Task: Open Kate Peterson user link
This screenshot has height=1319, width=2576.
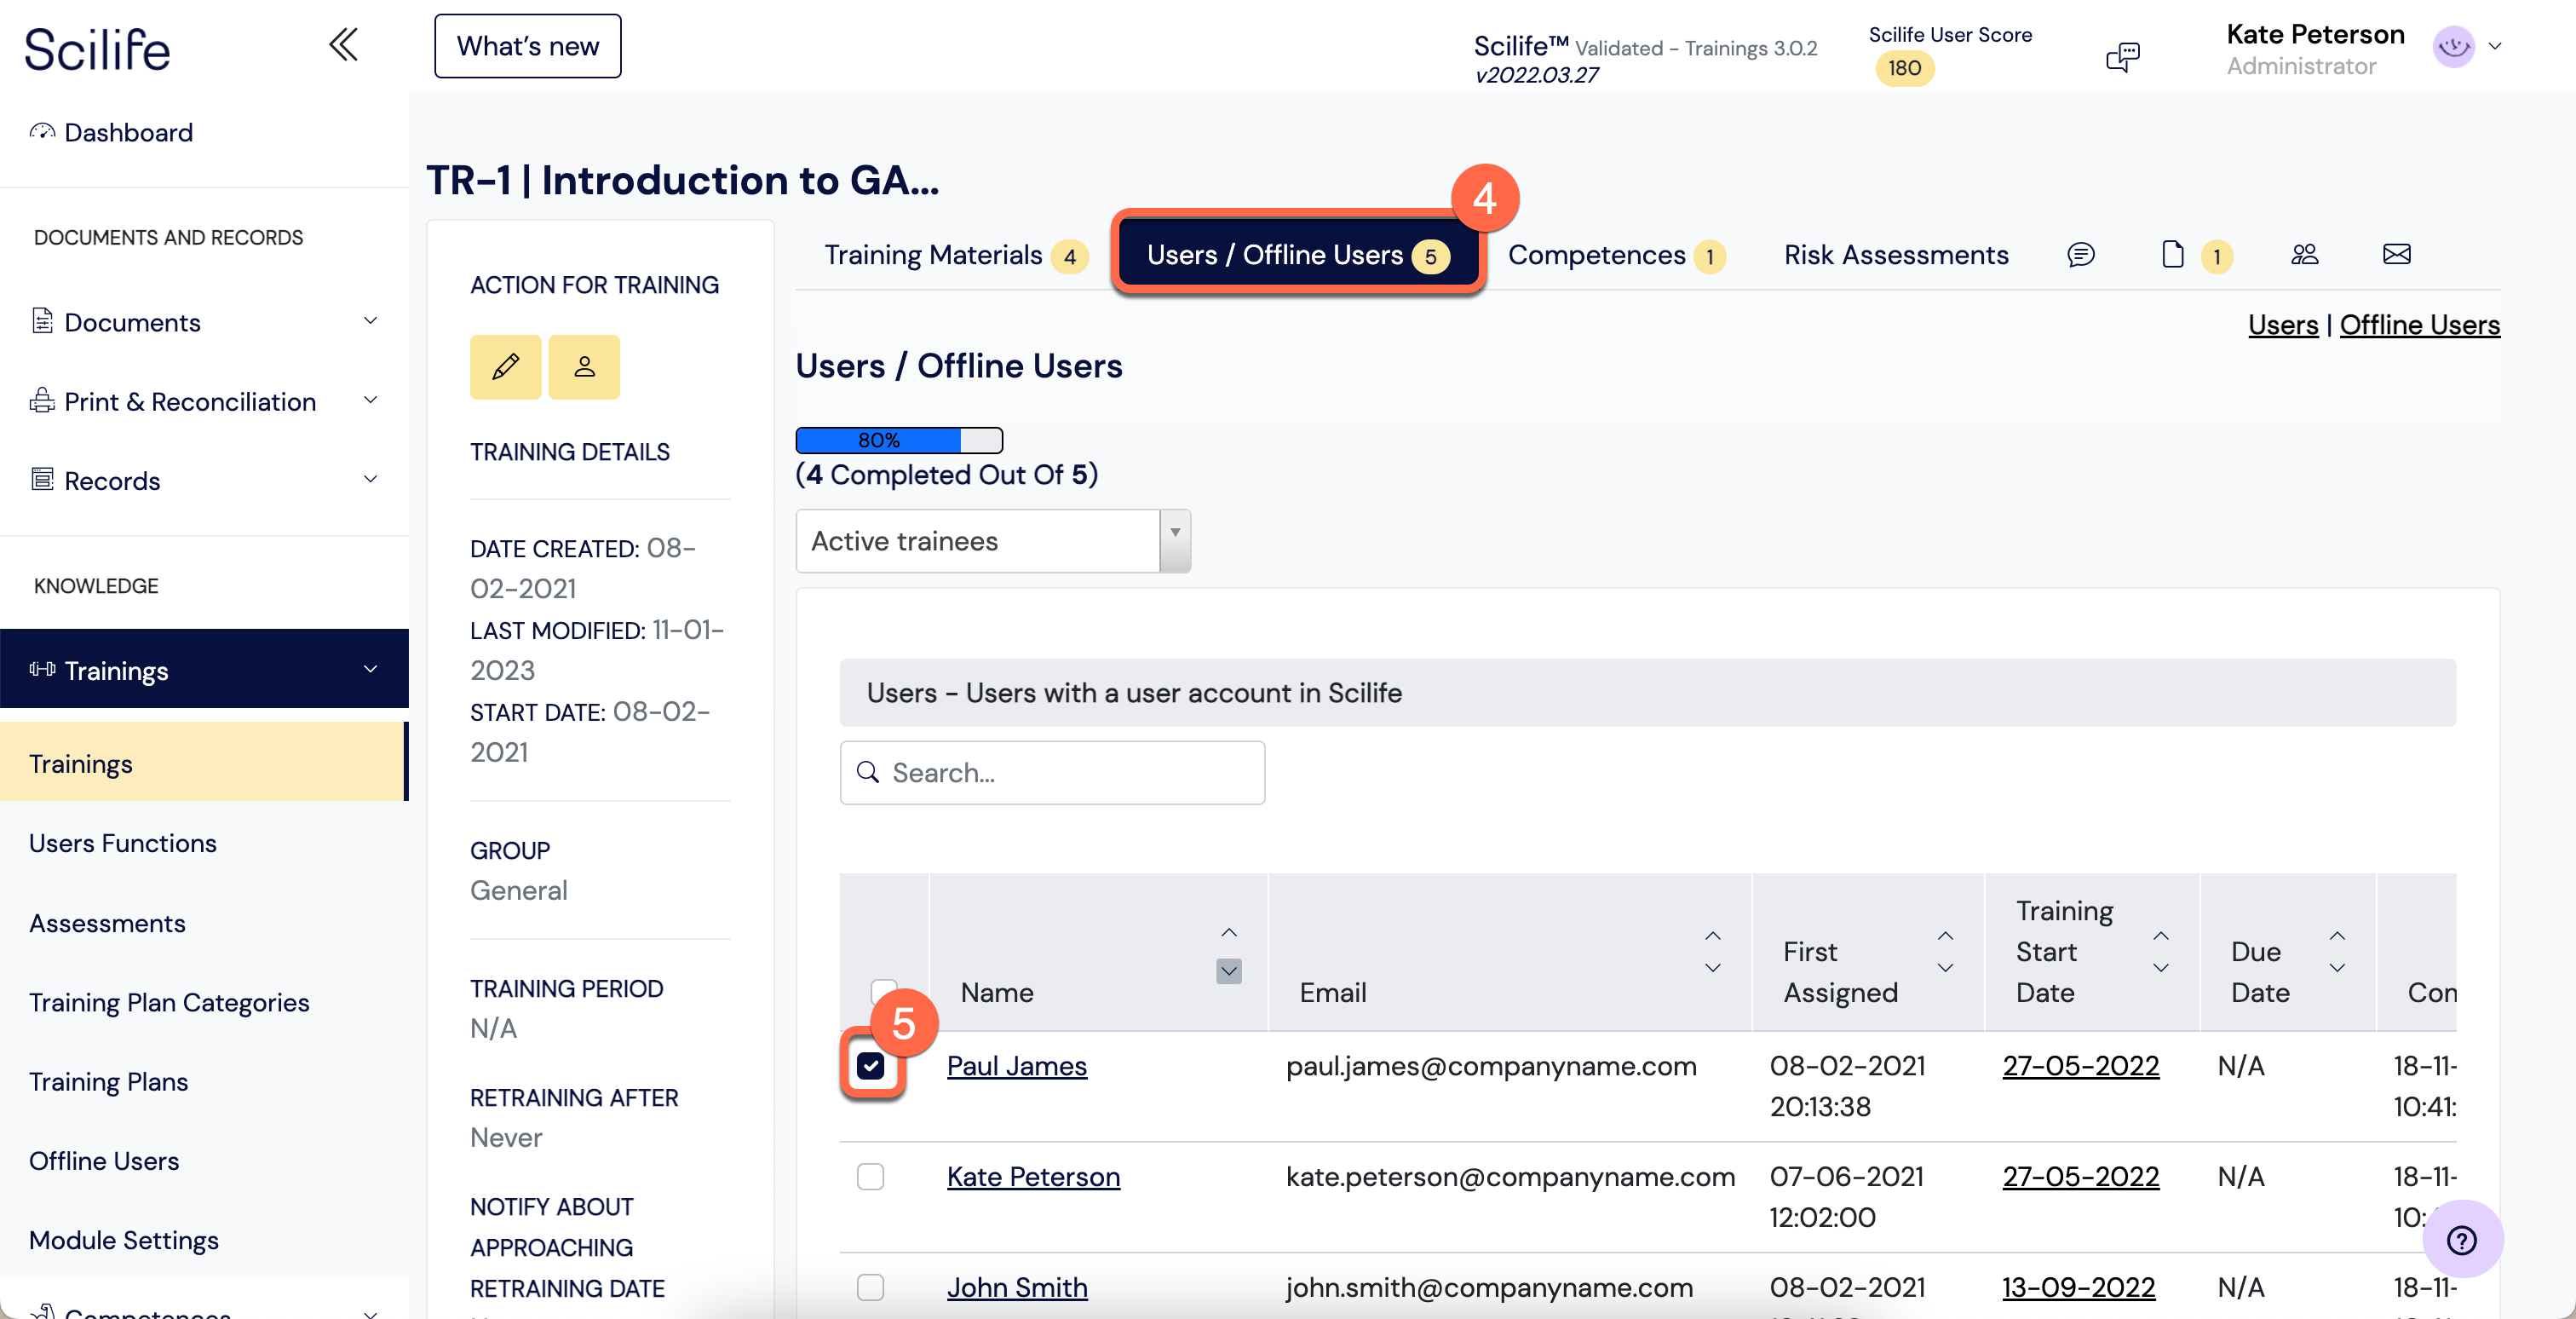Action: [1032, 1177]
